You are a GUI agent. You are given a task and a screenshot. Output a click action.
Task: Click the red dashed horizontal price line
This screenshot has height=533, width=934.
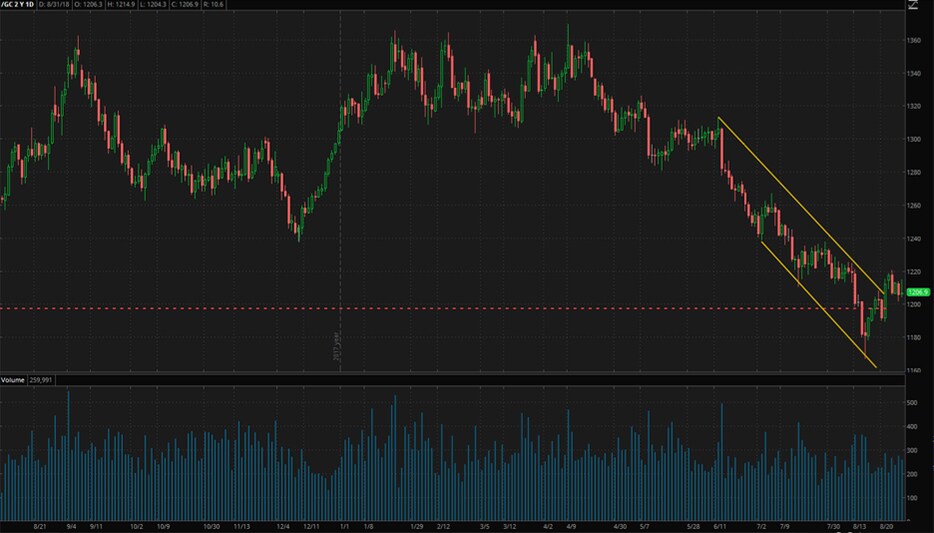tap(500, 308)
